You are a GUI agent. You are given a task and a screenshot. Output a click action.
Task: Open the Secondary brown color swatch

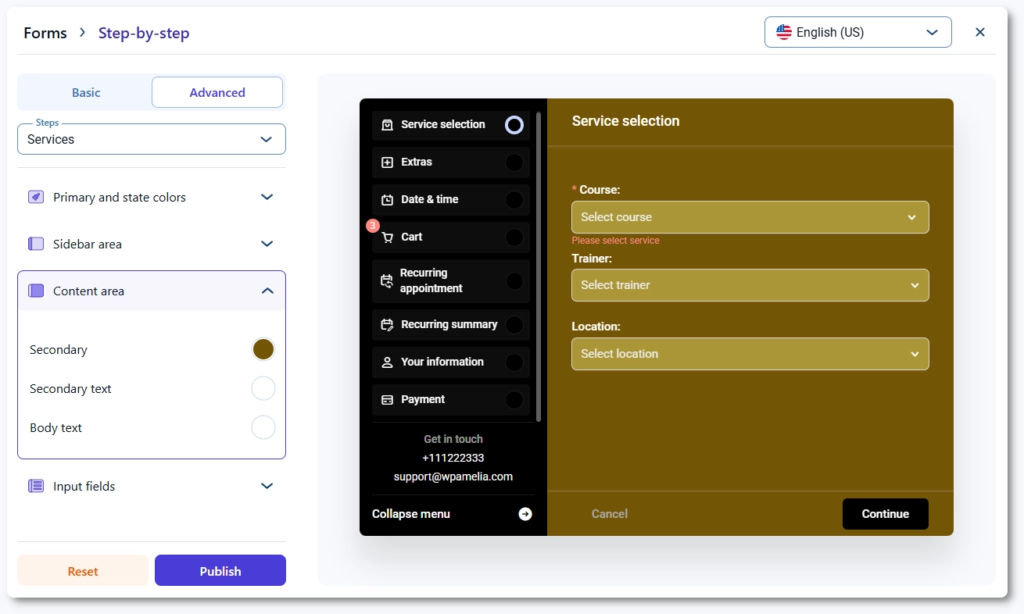point(263,349)
